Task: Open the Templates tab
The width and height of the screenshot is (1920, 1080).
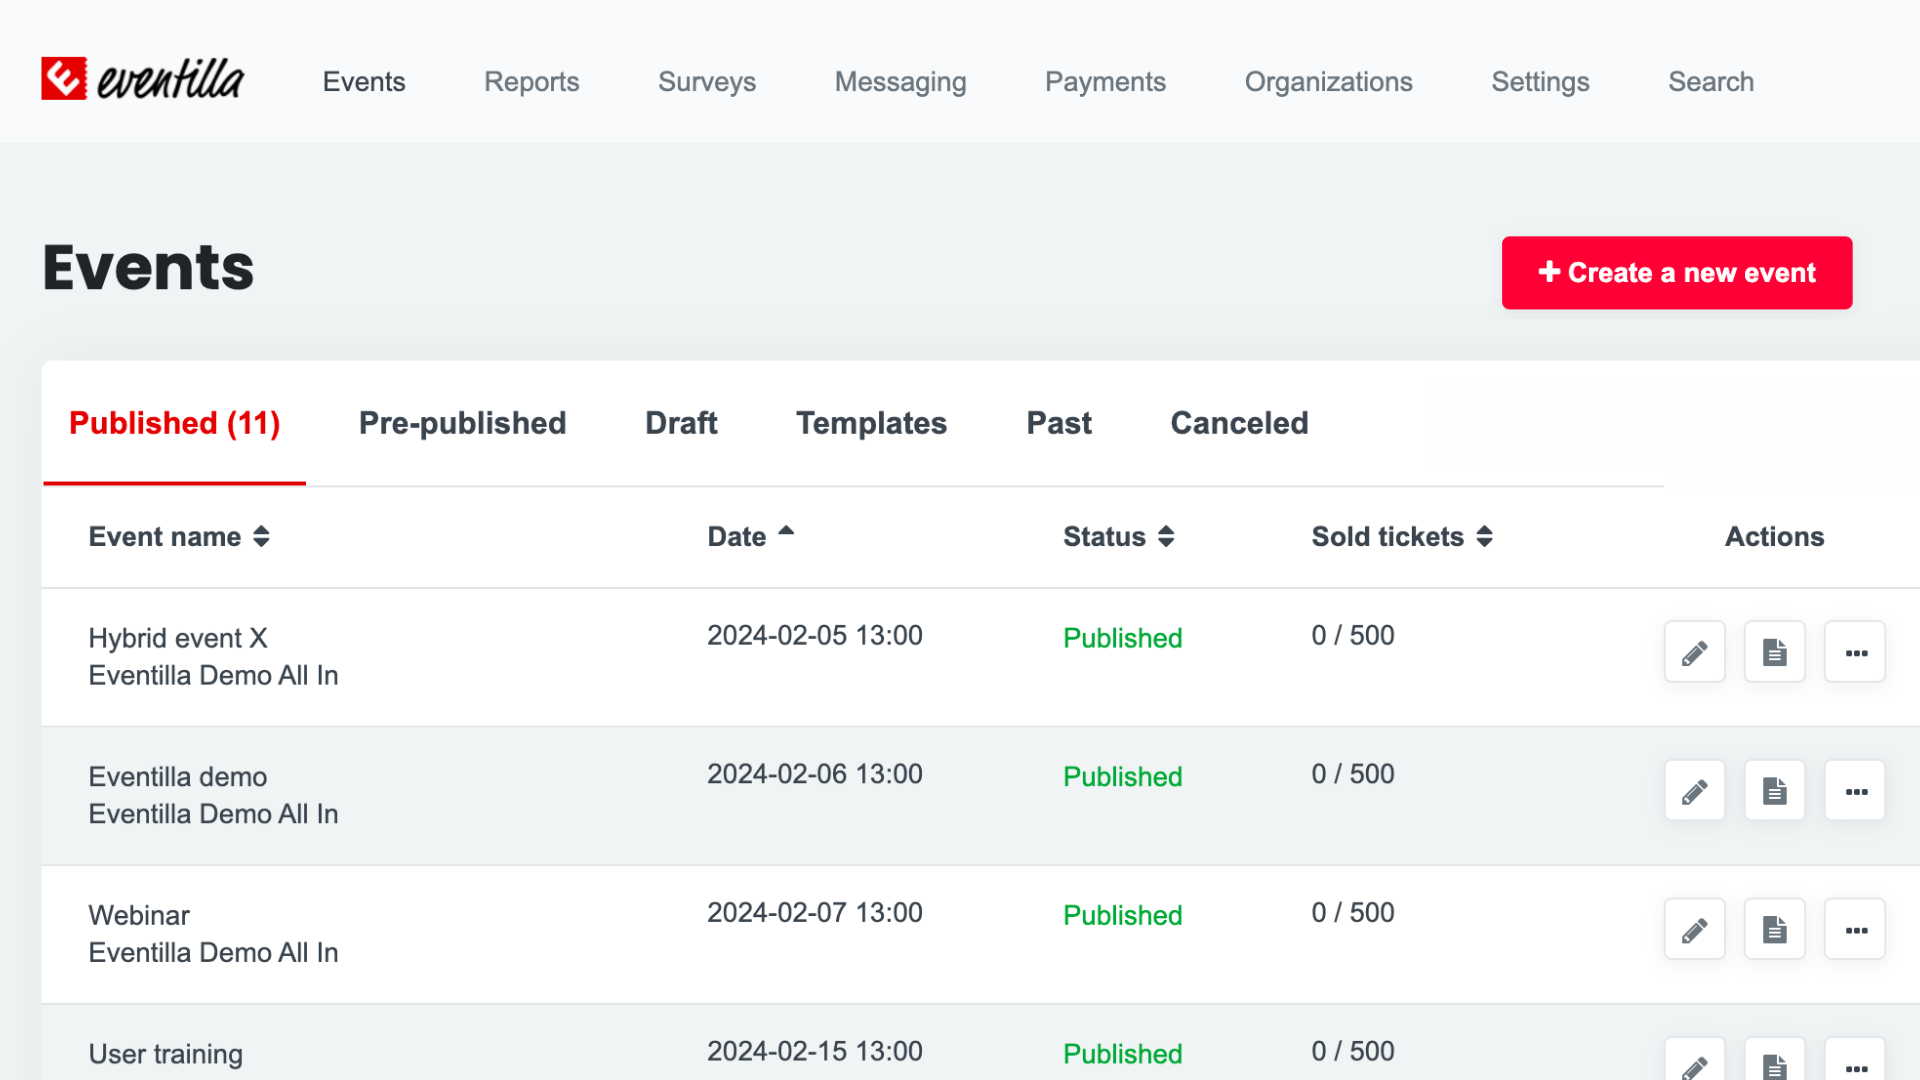Action: (x=871, y=423)
